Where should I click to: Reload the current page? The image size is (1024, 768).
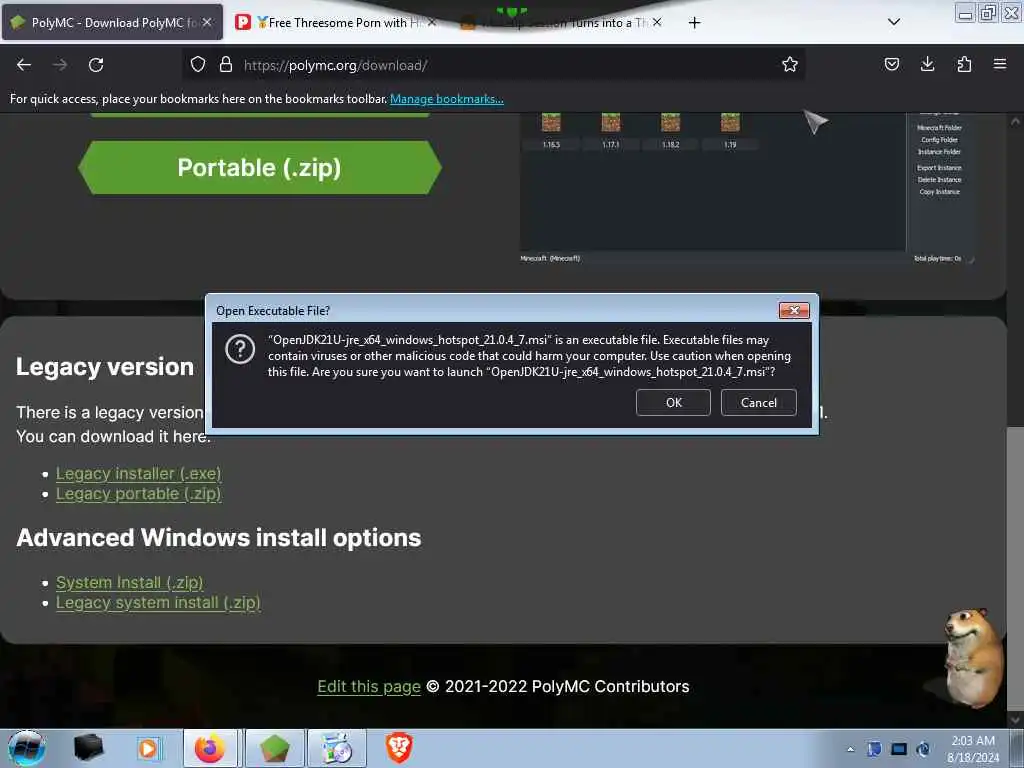(96, 65)
